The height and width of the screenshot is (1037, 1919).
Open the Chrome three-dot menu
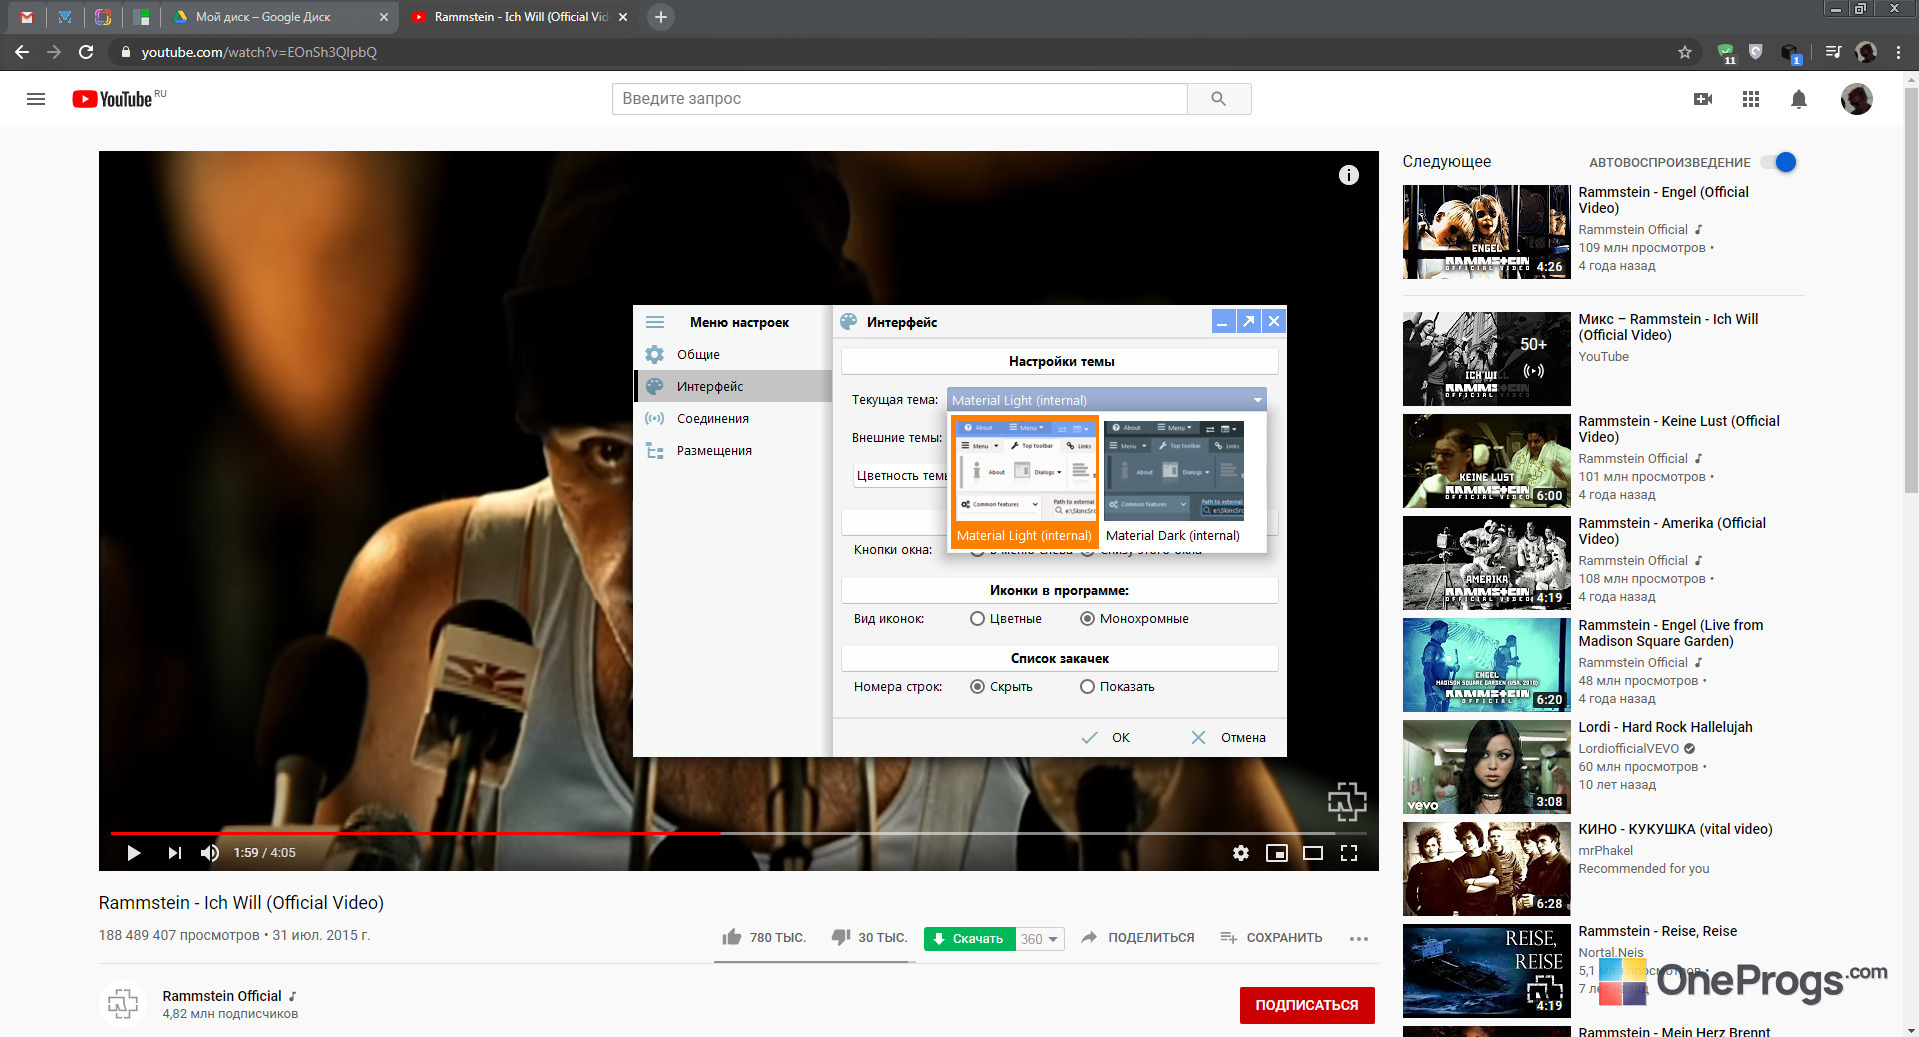coord(1898,52)
